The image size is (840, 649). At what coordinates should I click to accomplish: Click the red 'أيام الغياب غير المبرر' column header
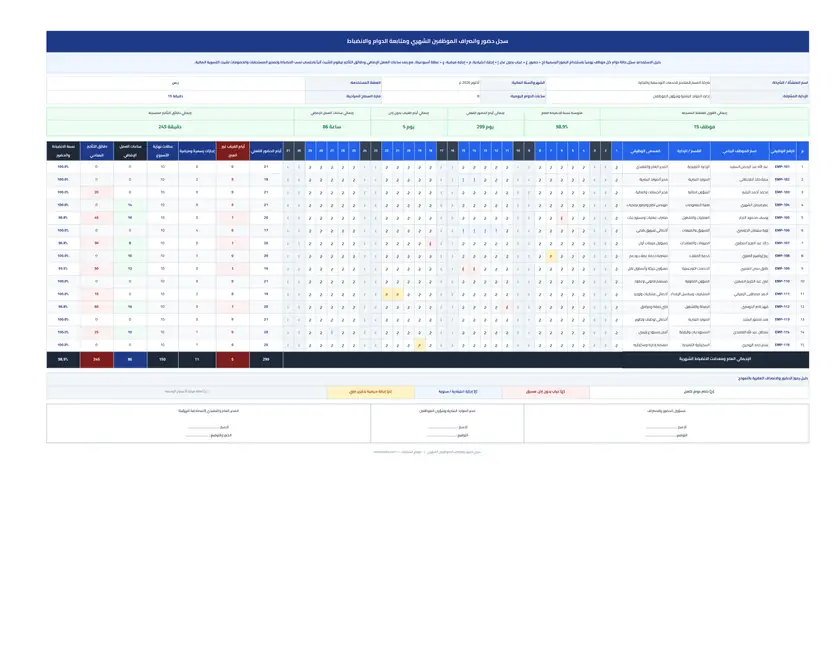click(x=232, y=151)
